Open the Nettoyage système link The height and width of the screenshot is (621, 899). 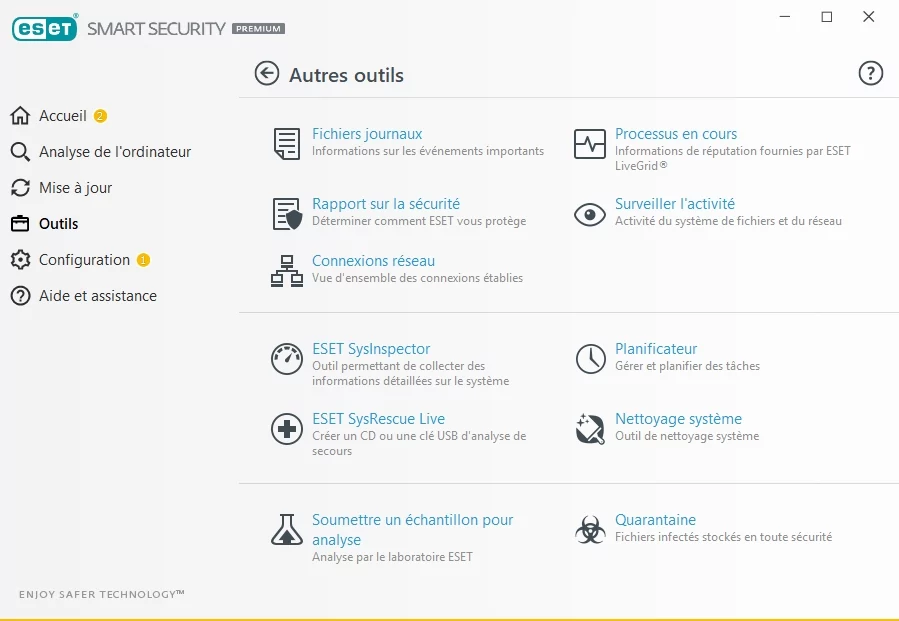(678, 419)
